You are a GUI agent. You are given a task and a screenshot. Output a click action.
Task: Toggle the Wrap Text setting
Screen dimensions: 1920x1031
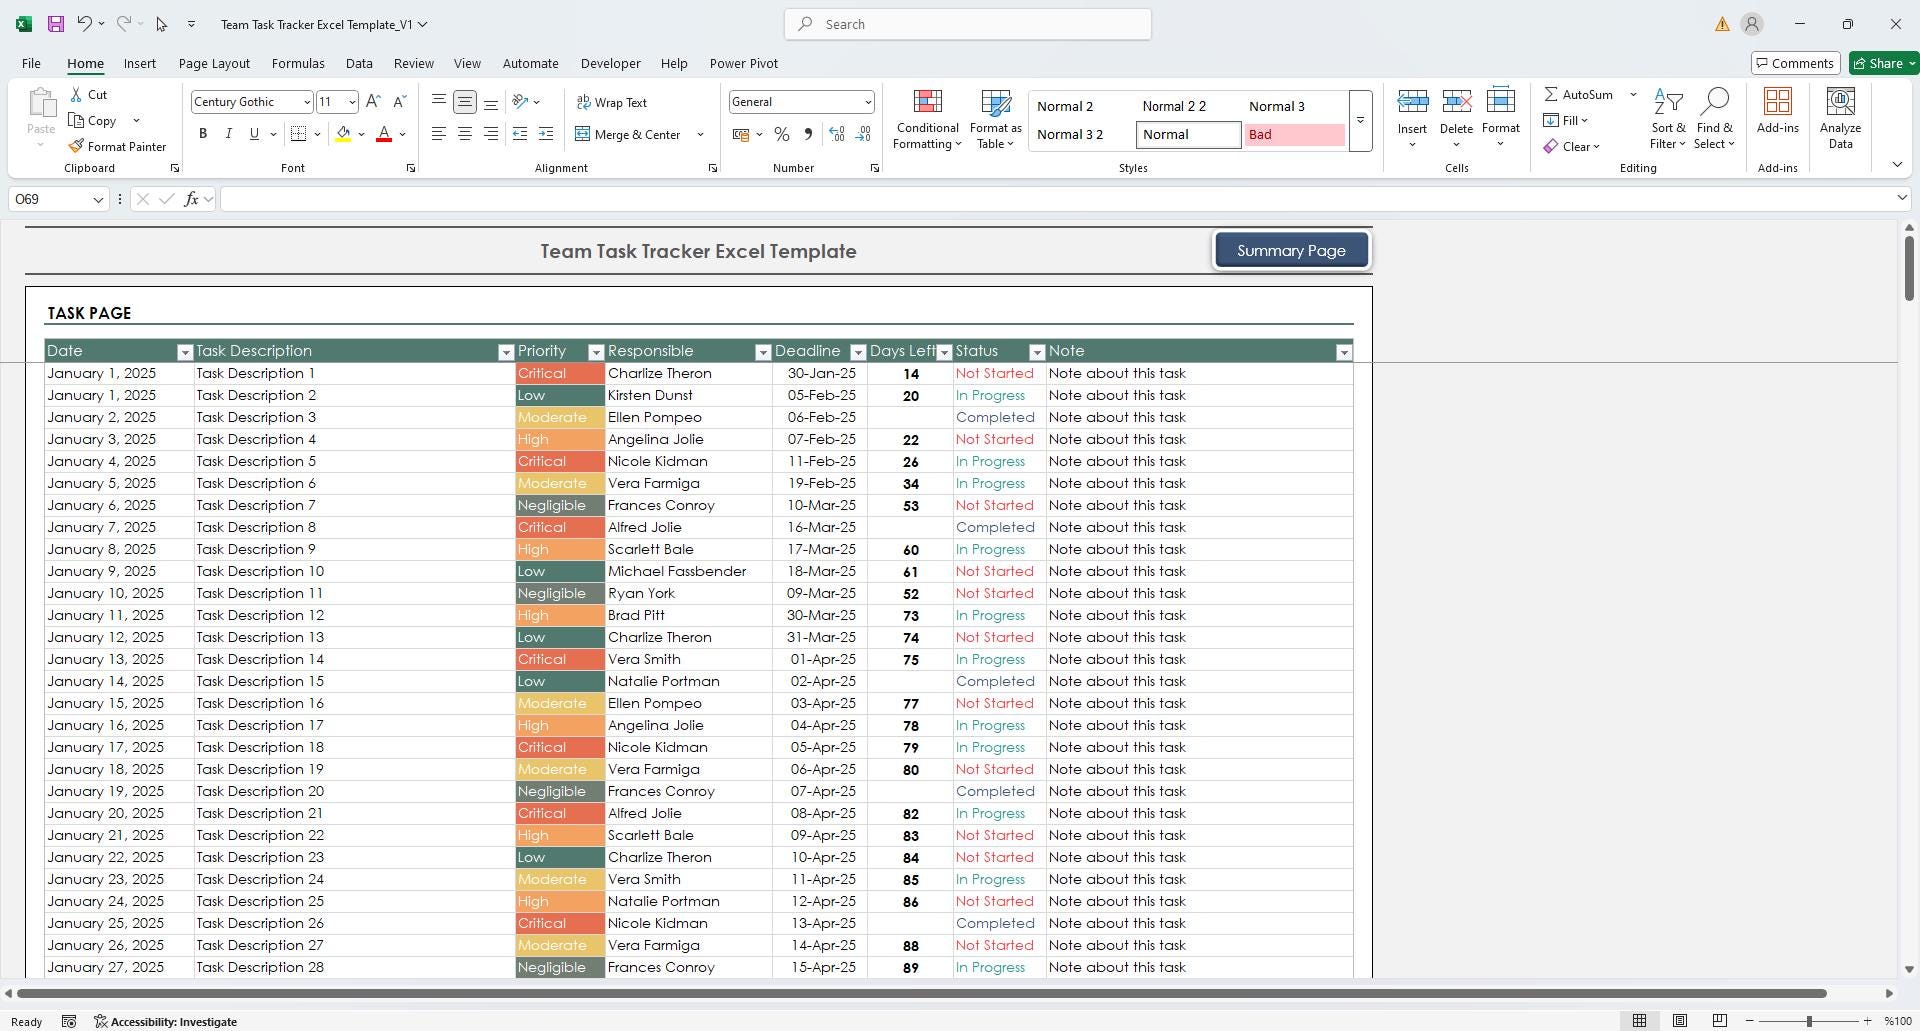click(x=610, y=102)
